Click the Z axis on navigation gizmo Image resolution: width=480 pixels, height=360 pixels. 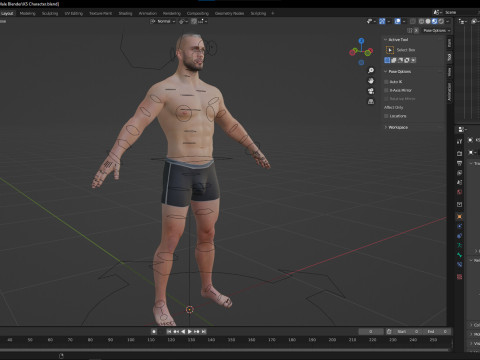pyautogui.click(x=361, y=41)
